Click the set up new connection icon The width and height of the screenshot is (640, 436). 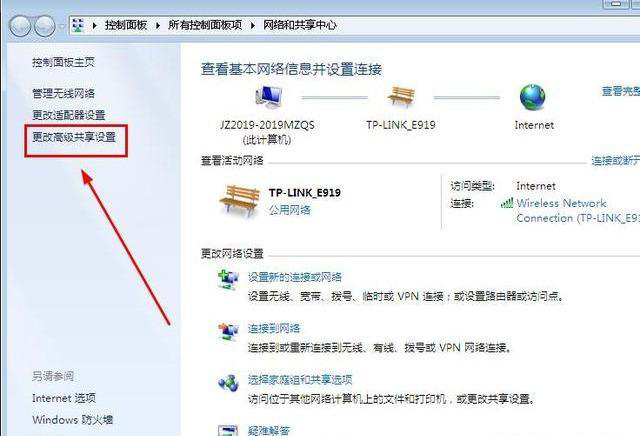228,280
